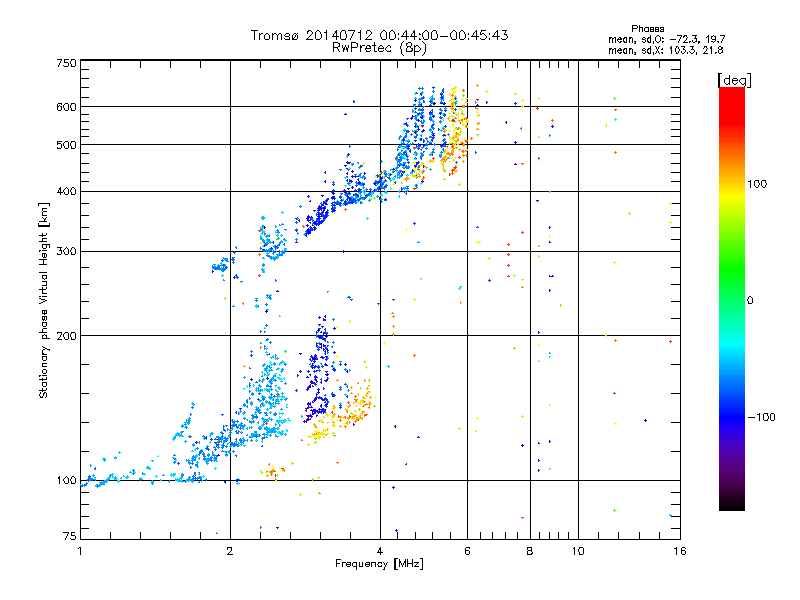Image resolution: width=800 pixels, height=600 pixels.
Task: Click the height axis tick label "200"
Action: click(67, 336)
